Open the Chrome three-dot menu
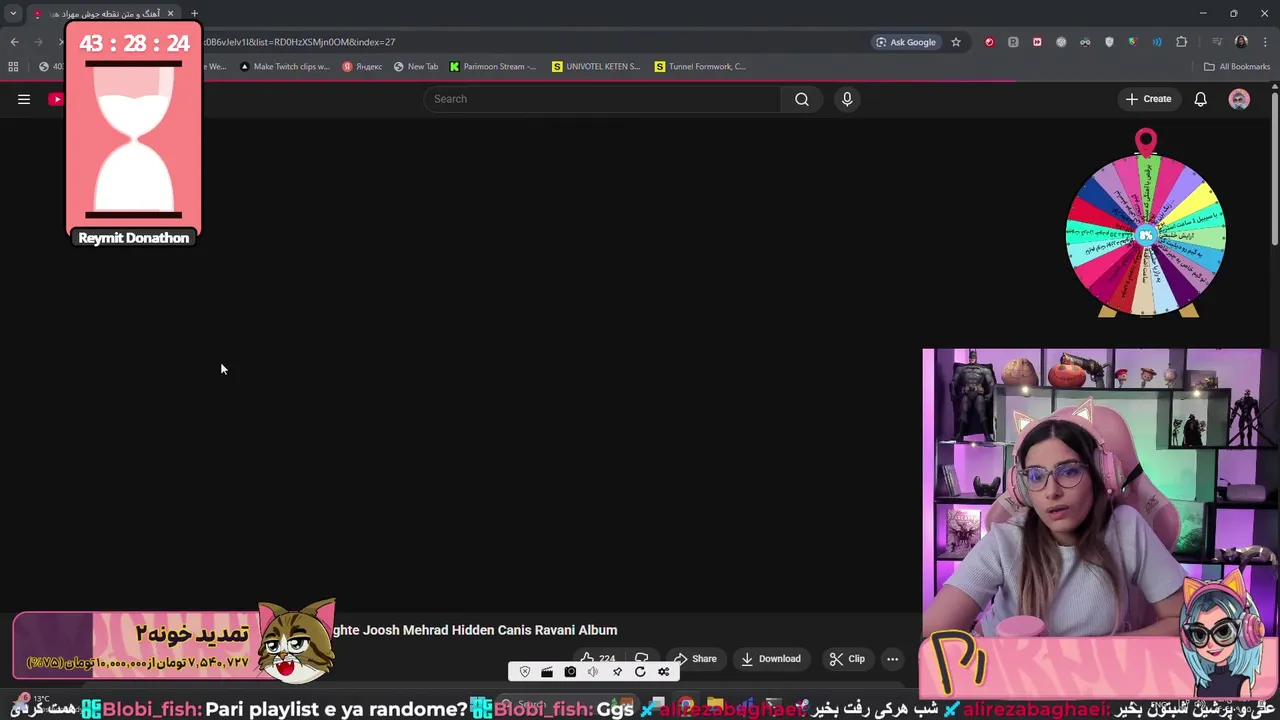This screenshot has height=720, width=1280. pos(1263,42)
